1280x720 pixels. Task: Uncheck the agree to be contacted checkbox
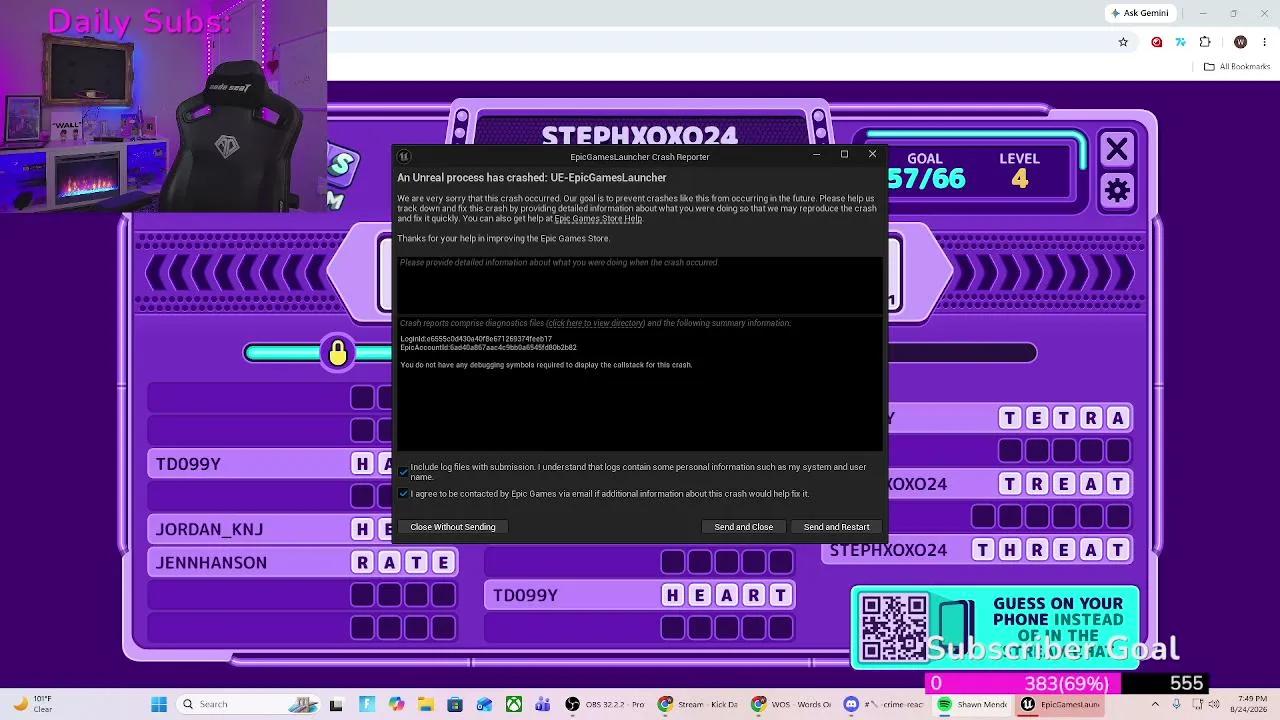click(x=404, y=494)
